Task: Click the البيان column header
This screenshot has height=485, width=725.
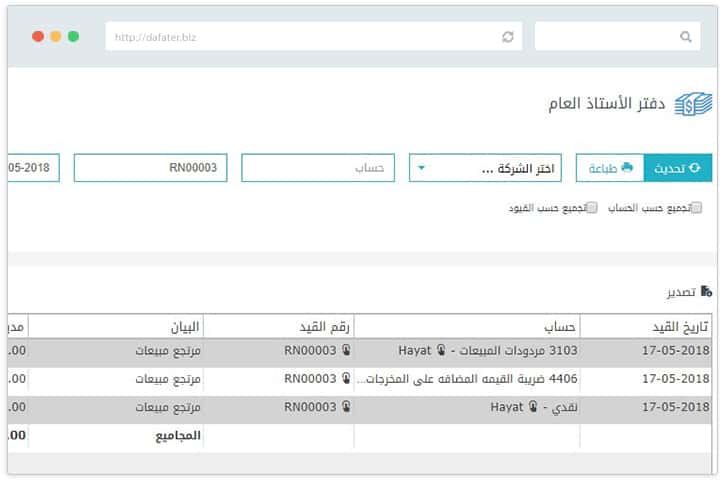Action: tap(116, 326)
